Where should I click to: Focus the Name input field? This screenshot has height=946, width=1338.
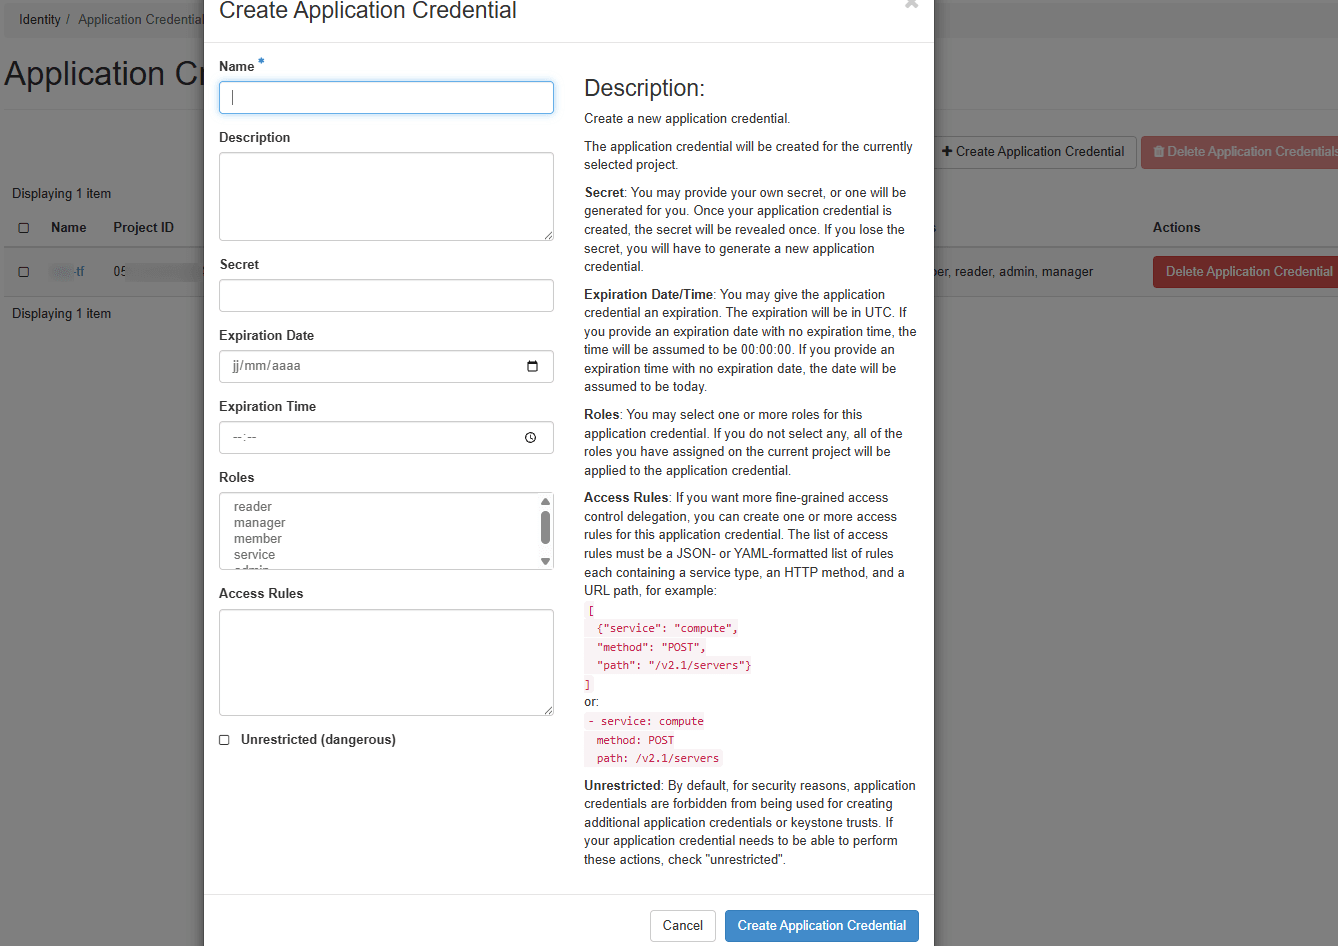(386, 97)
